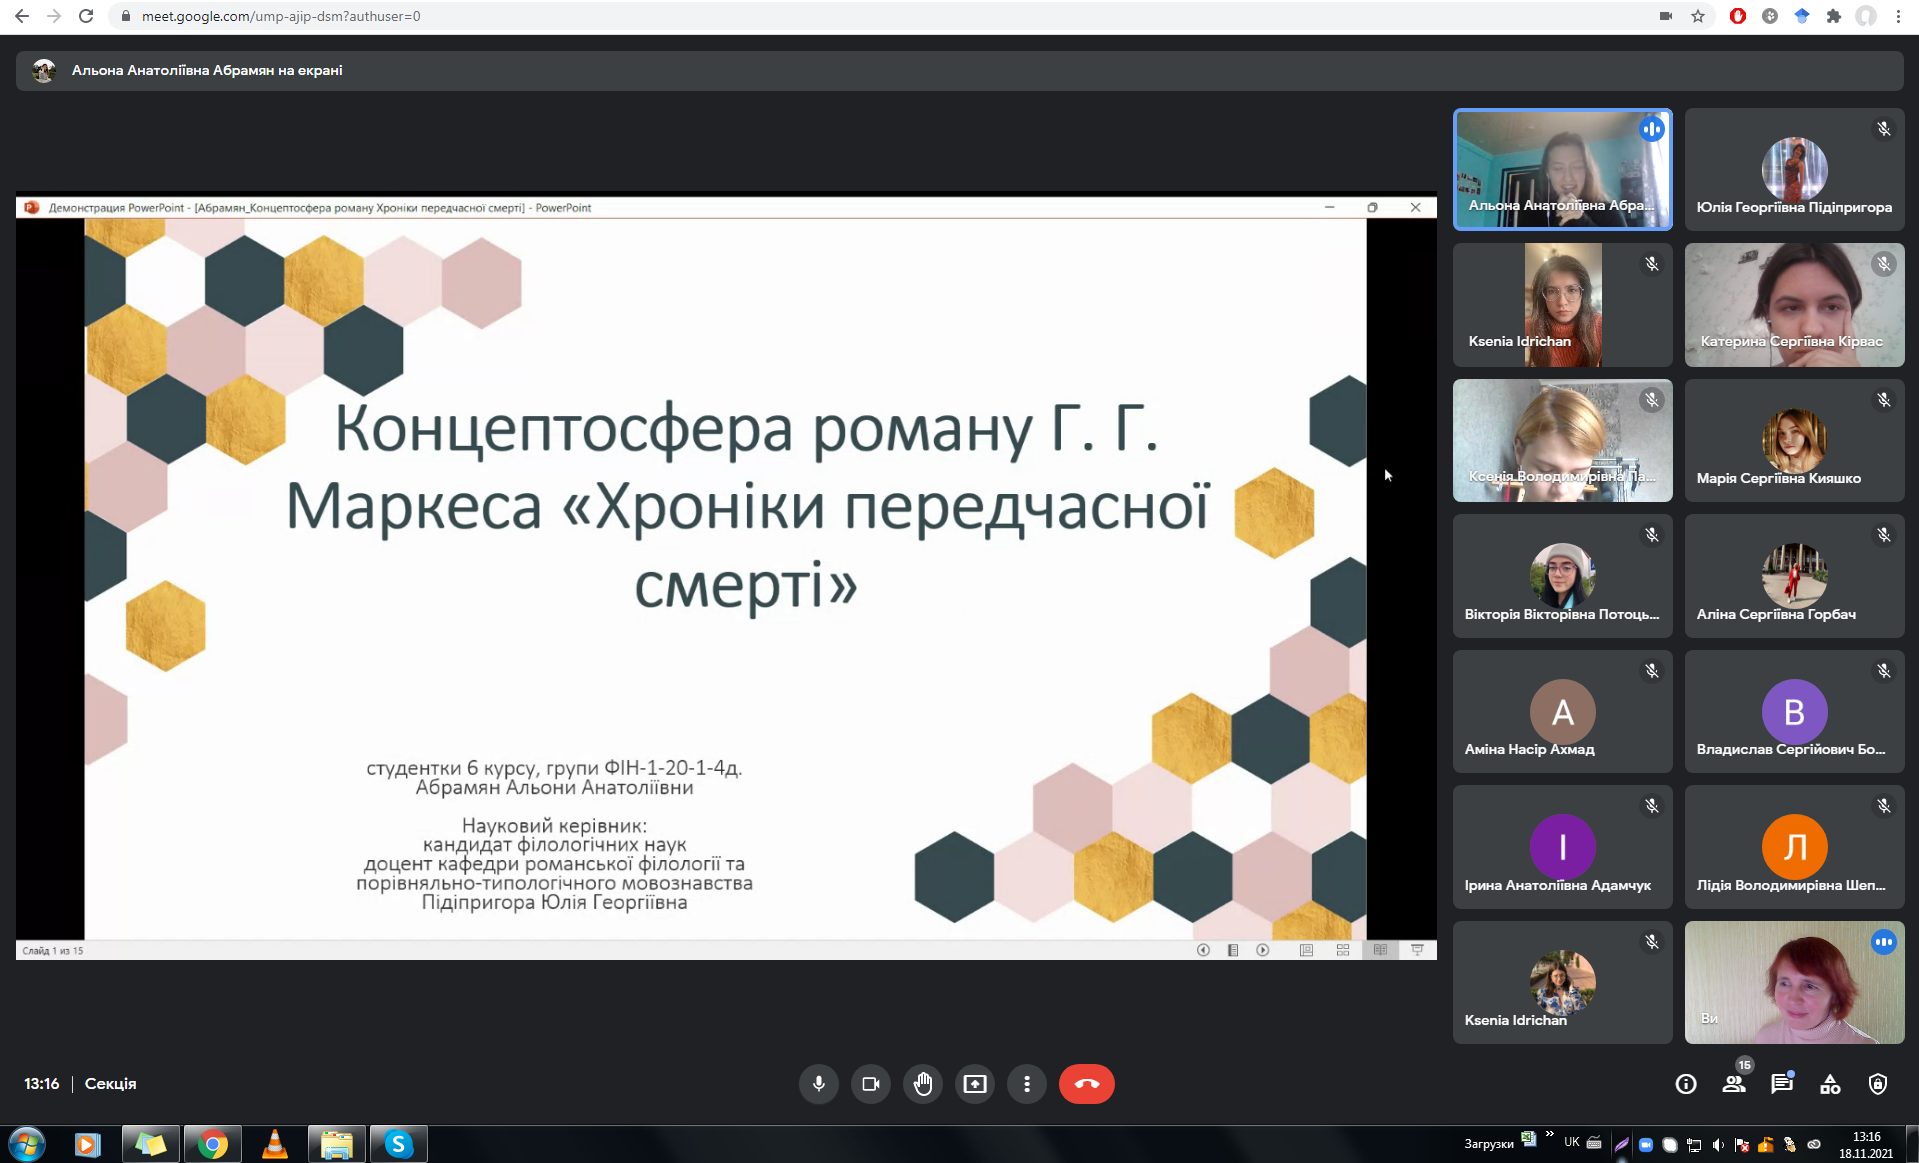Open Chrome browser menu kebab
This screenshot has height=1163, width=1919.
pos(1899,16)
